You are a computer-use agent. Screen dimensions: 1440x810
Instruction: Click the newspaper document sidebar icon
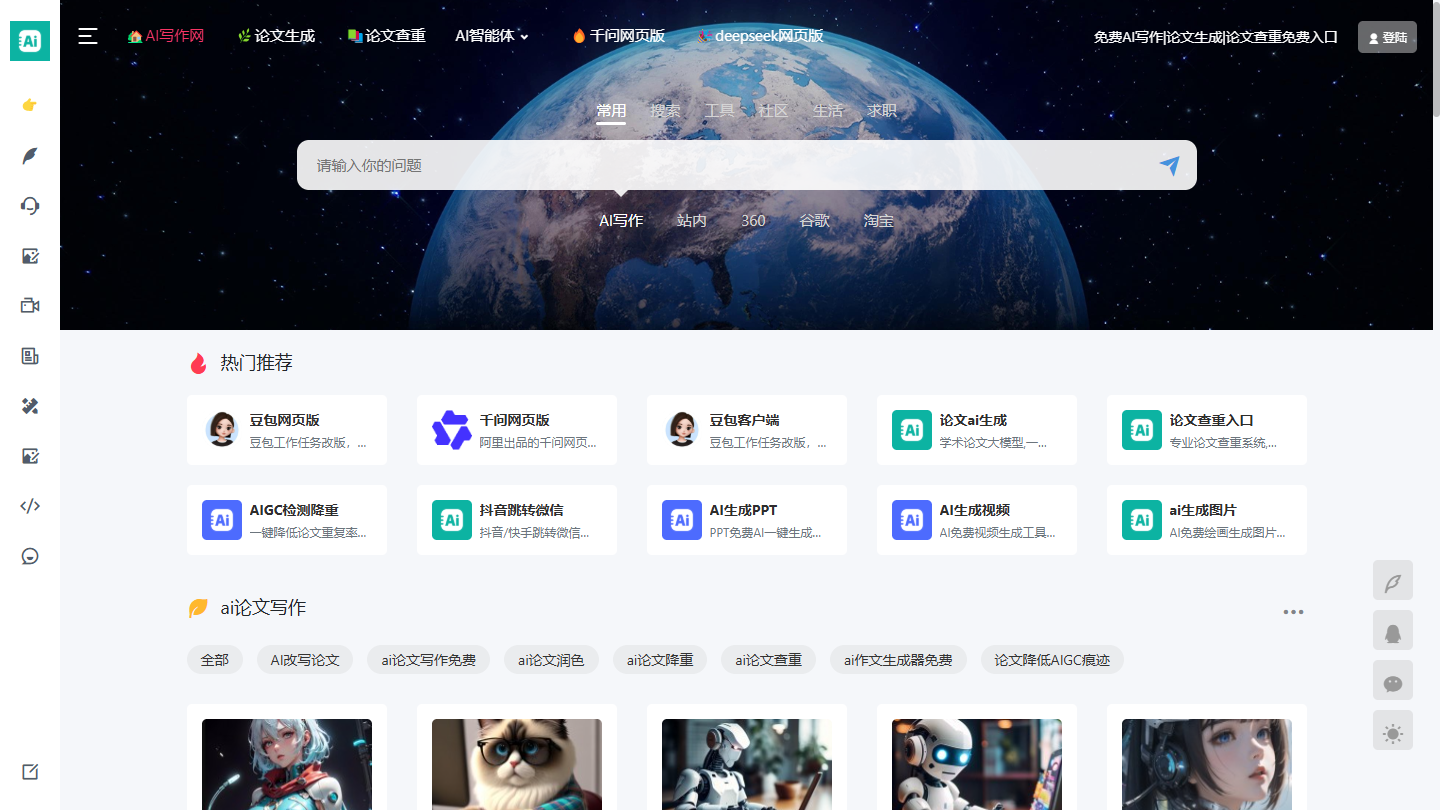click(30, 356)
